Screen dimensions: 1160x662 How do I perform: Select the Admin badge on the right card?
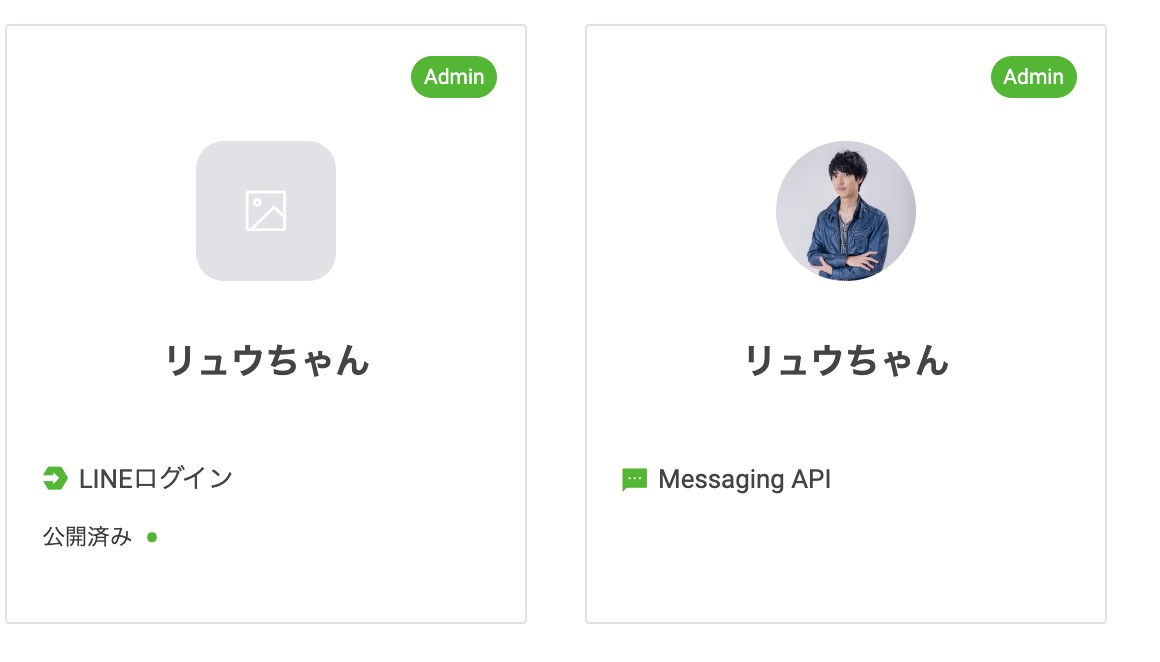[1033, 77]
